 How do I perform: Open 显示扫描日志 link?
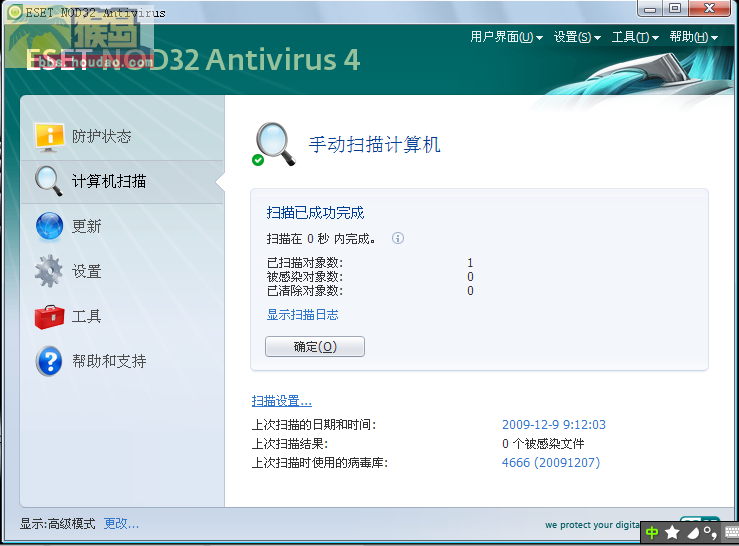303,314
